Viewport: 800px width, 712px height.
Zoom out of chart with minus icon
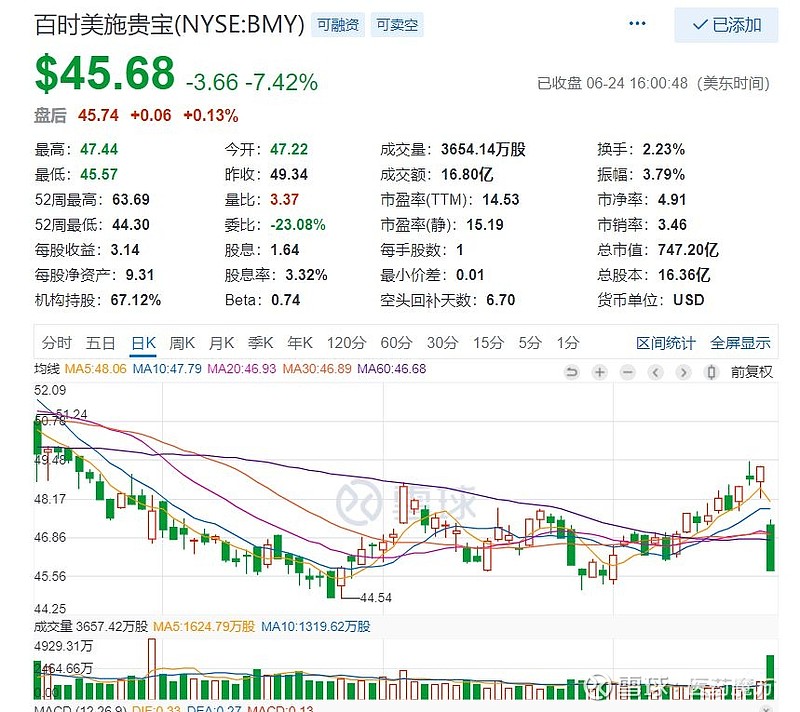[x=627, y=371]
